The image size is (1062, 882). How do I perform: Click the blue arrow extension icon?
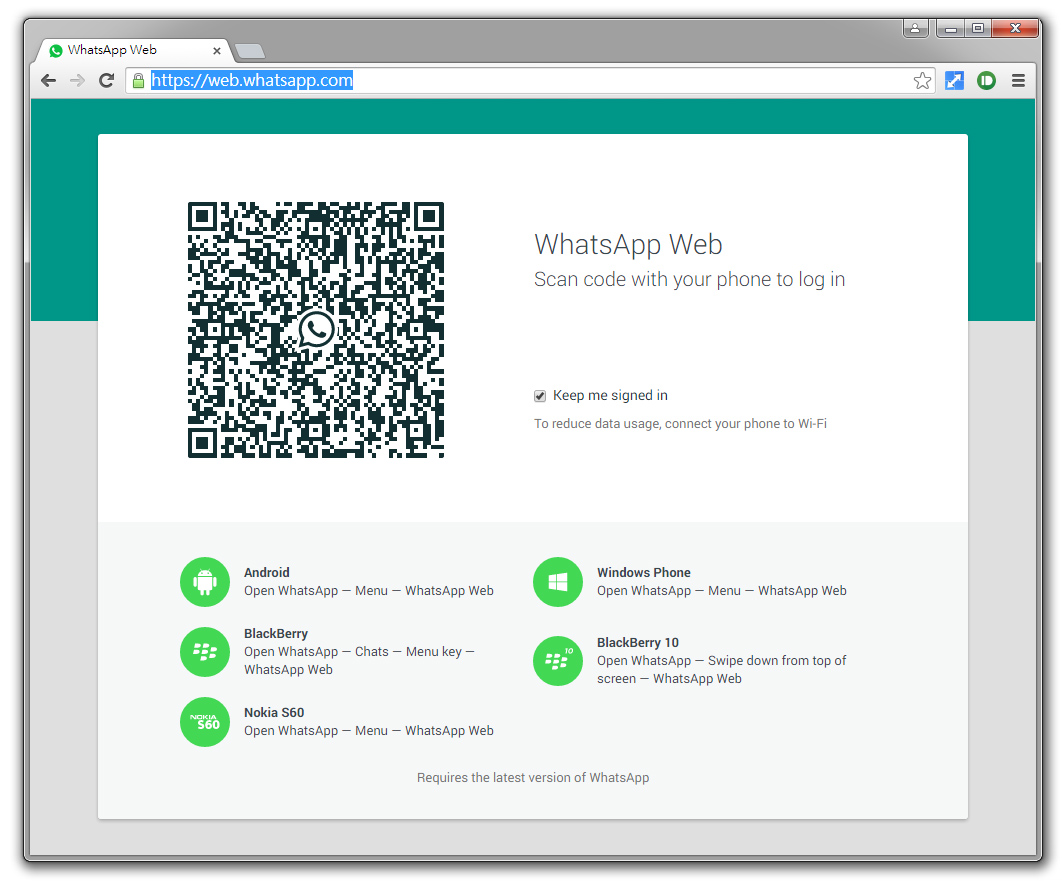(x=954, y=81)
